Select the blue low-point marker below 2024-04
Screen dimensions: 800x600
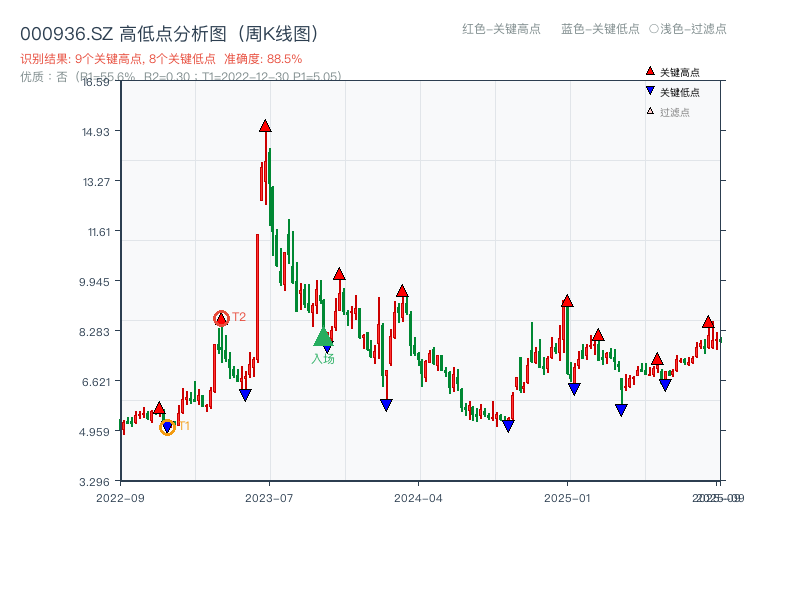(x=385, y=404)
